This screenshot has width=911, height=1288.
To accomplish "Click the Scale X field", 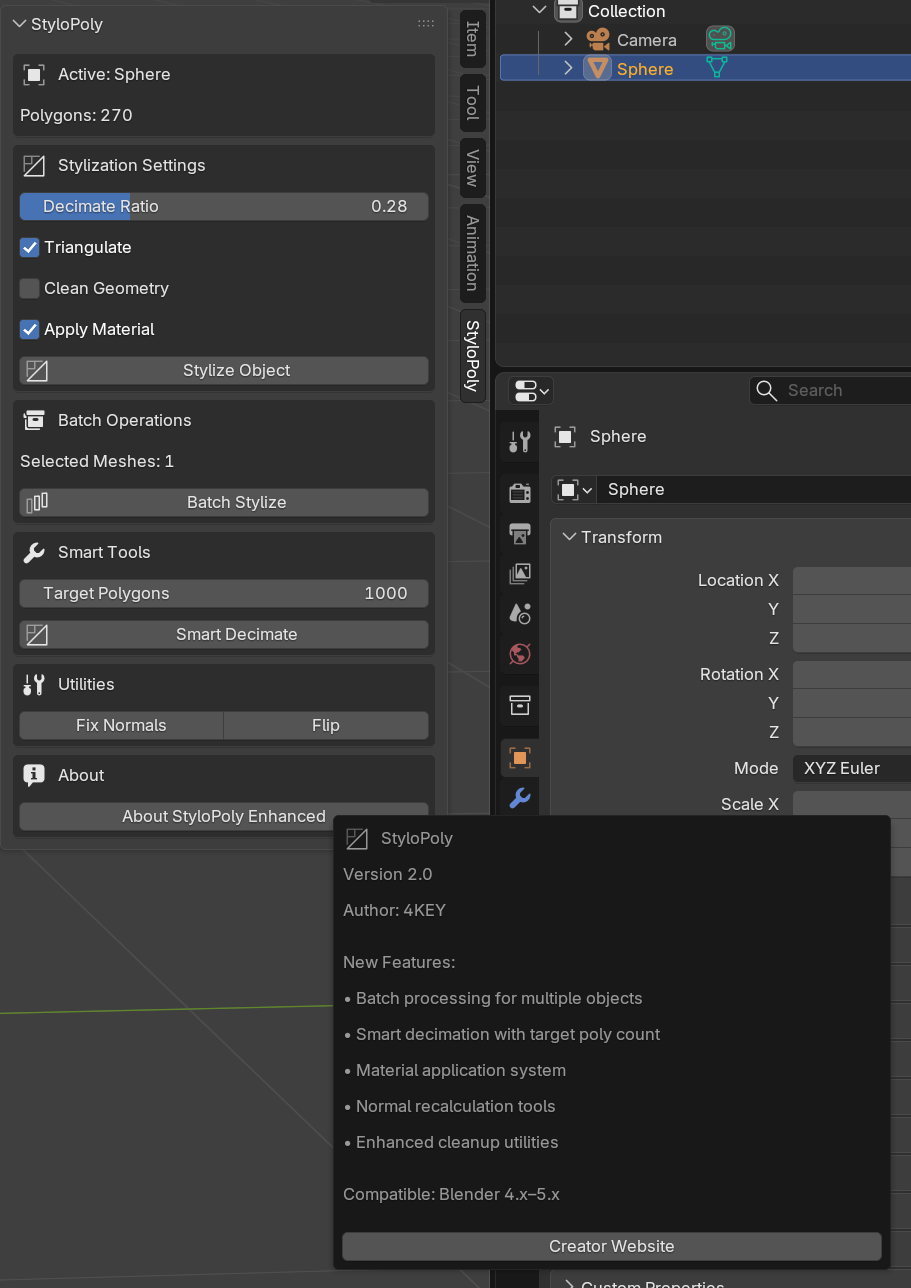I will 852,804.
